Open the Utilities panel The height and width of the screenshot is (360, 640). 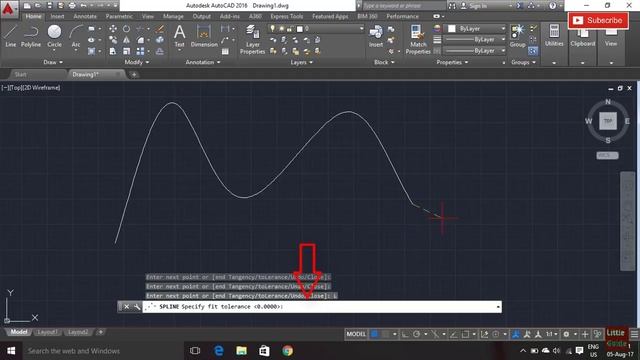[x=554, y=36]
